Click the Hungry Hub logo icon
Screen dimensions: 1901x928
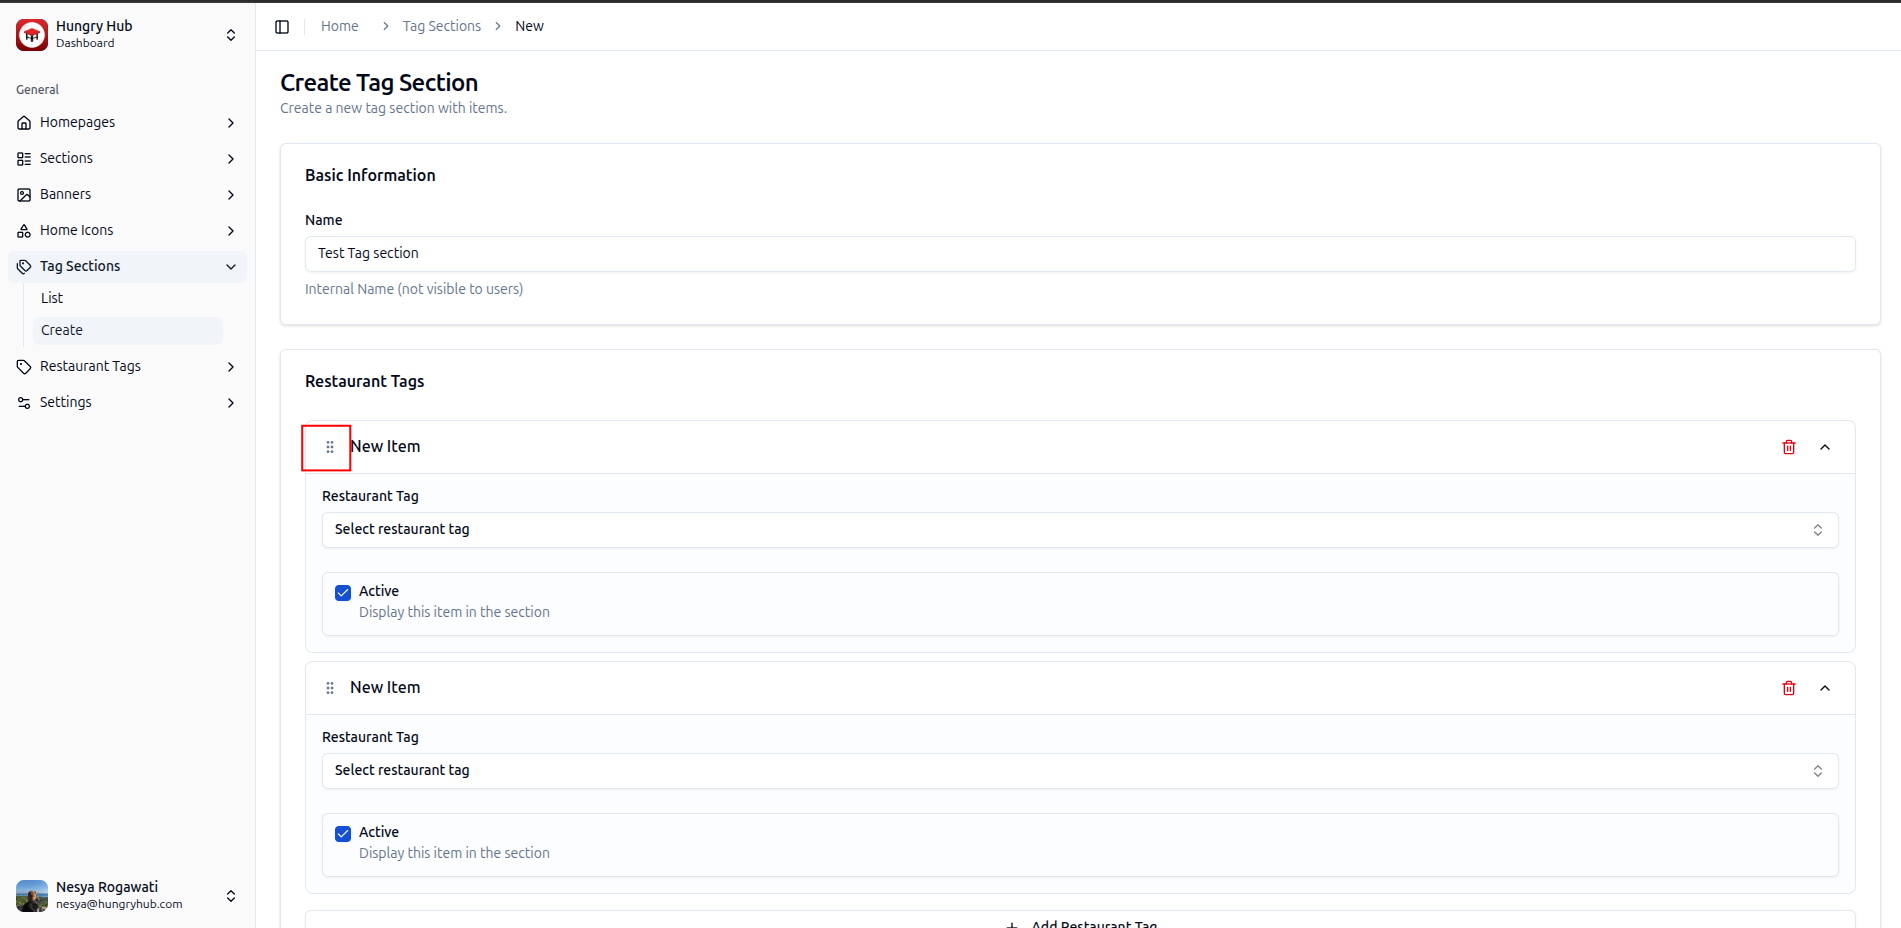[32, 35]
